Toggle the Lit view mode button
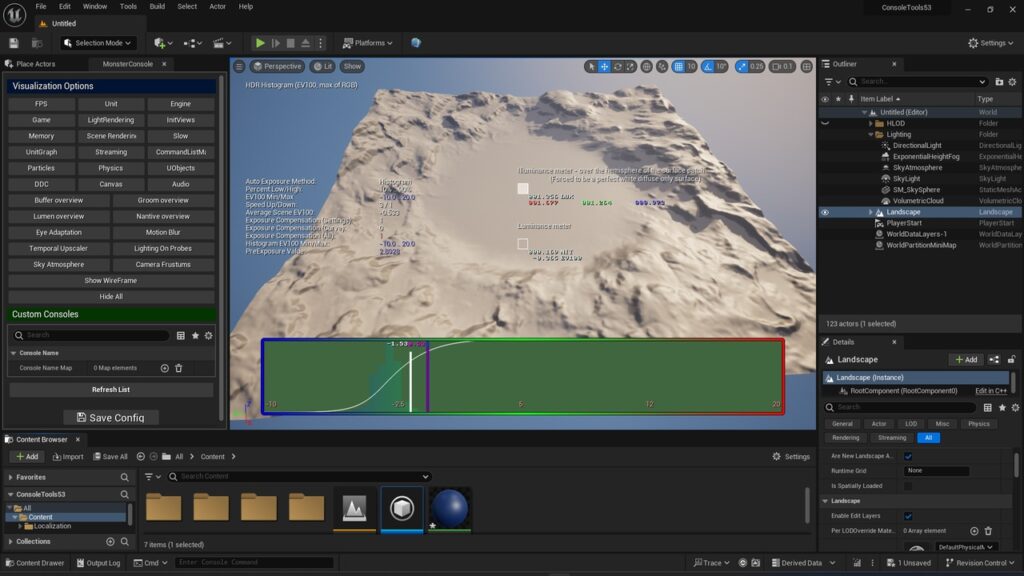1024x576 pixels. (x=322, y=66)
